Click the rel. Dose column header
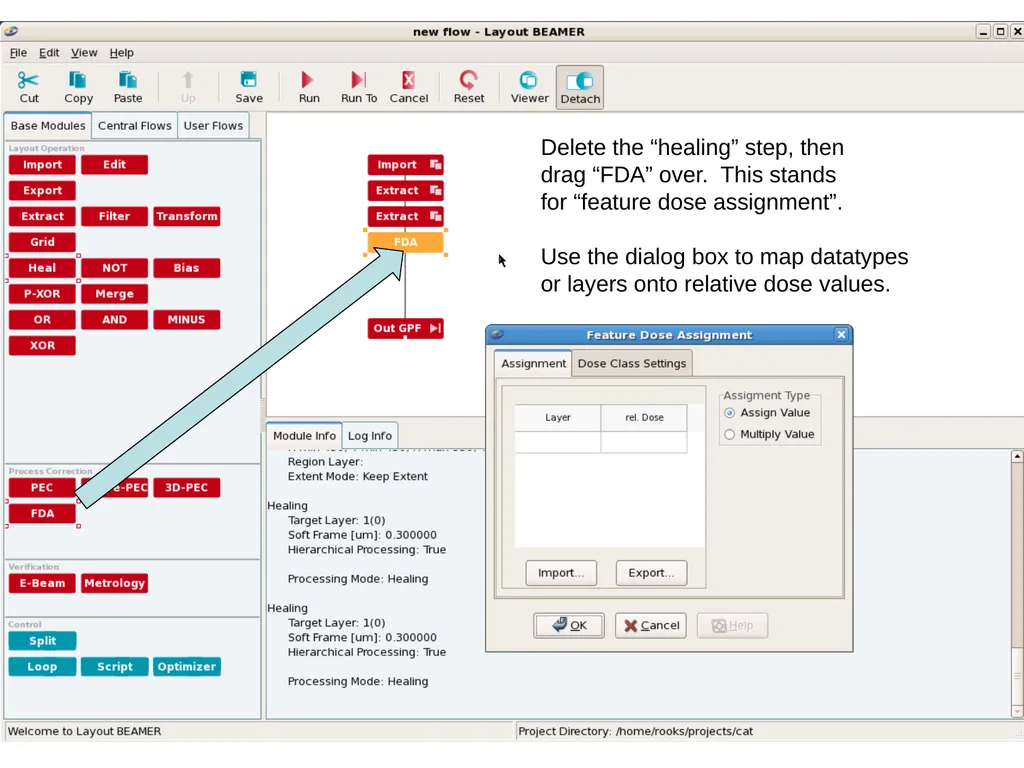 point(644,417)
